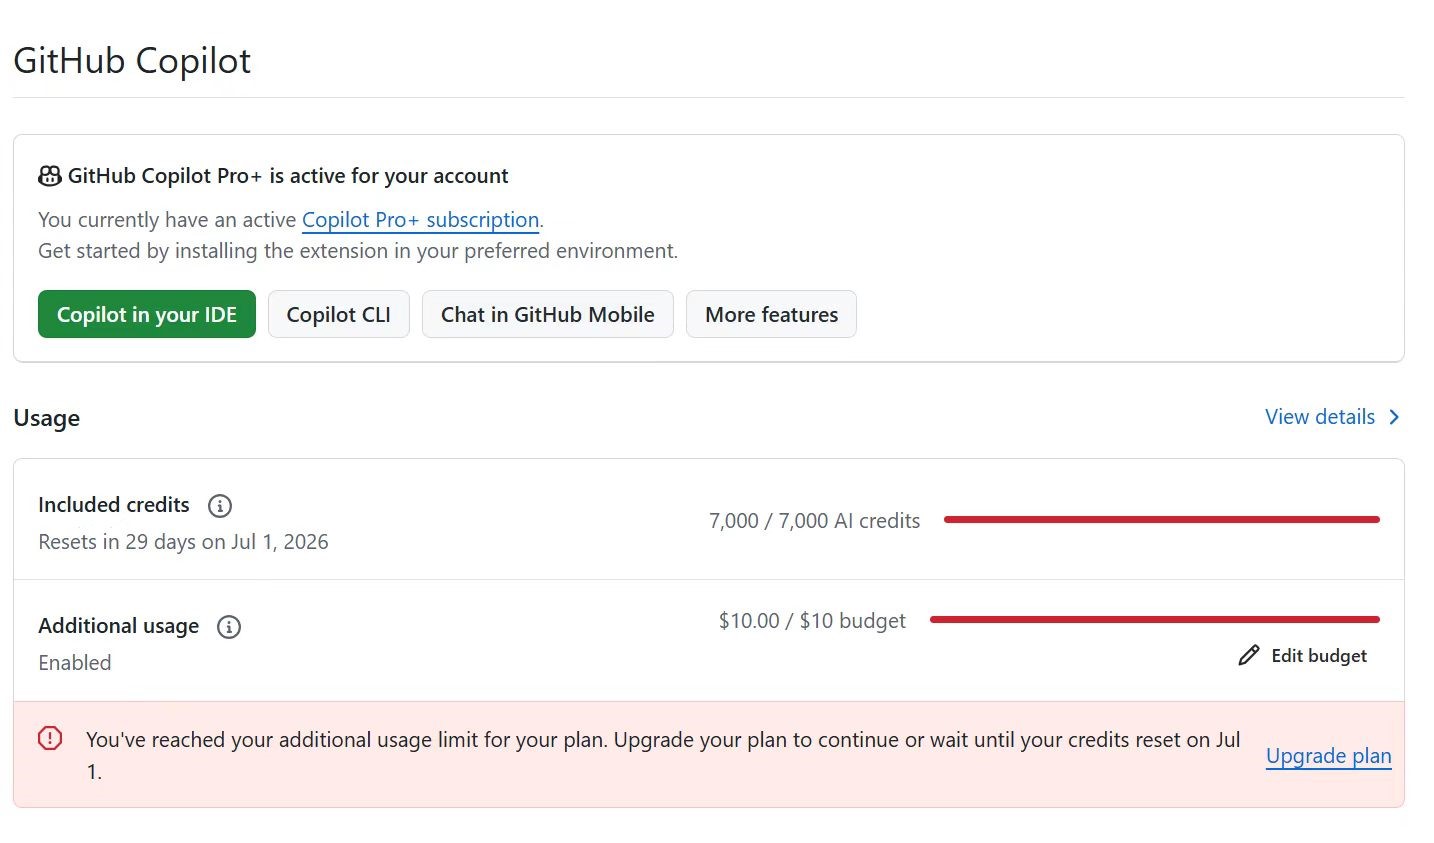Click the Additional usage budget progress bar

click(1155, 619)
